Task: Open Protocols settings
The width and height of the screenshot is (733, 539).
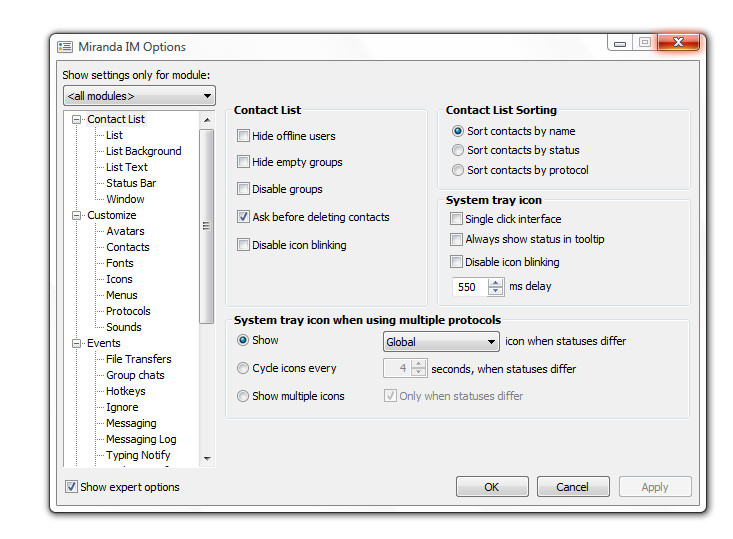Action: (x=128, y=311)
